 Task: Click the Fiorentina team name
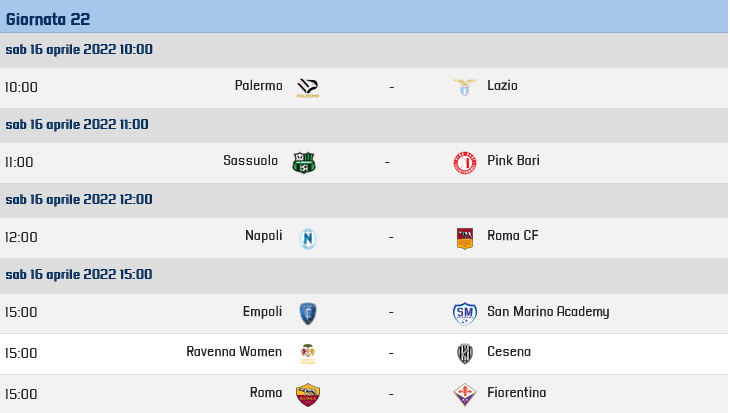[x=517, y=393]
